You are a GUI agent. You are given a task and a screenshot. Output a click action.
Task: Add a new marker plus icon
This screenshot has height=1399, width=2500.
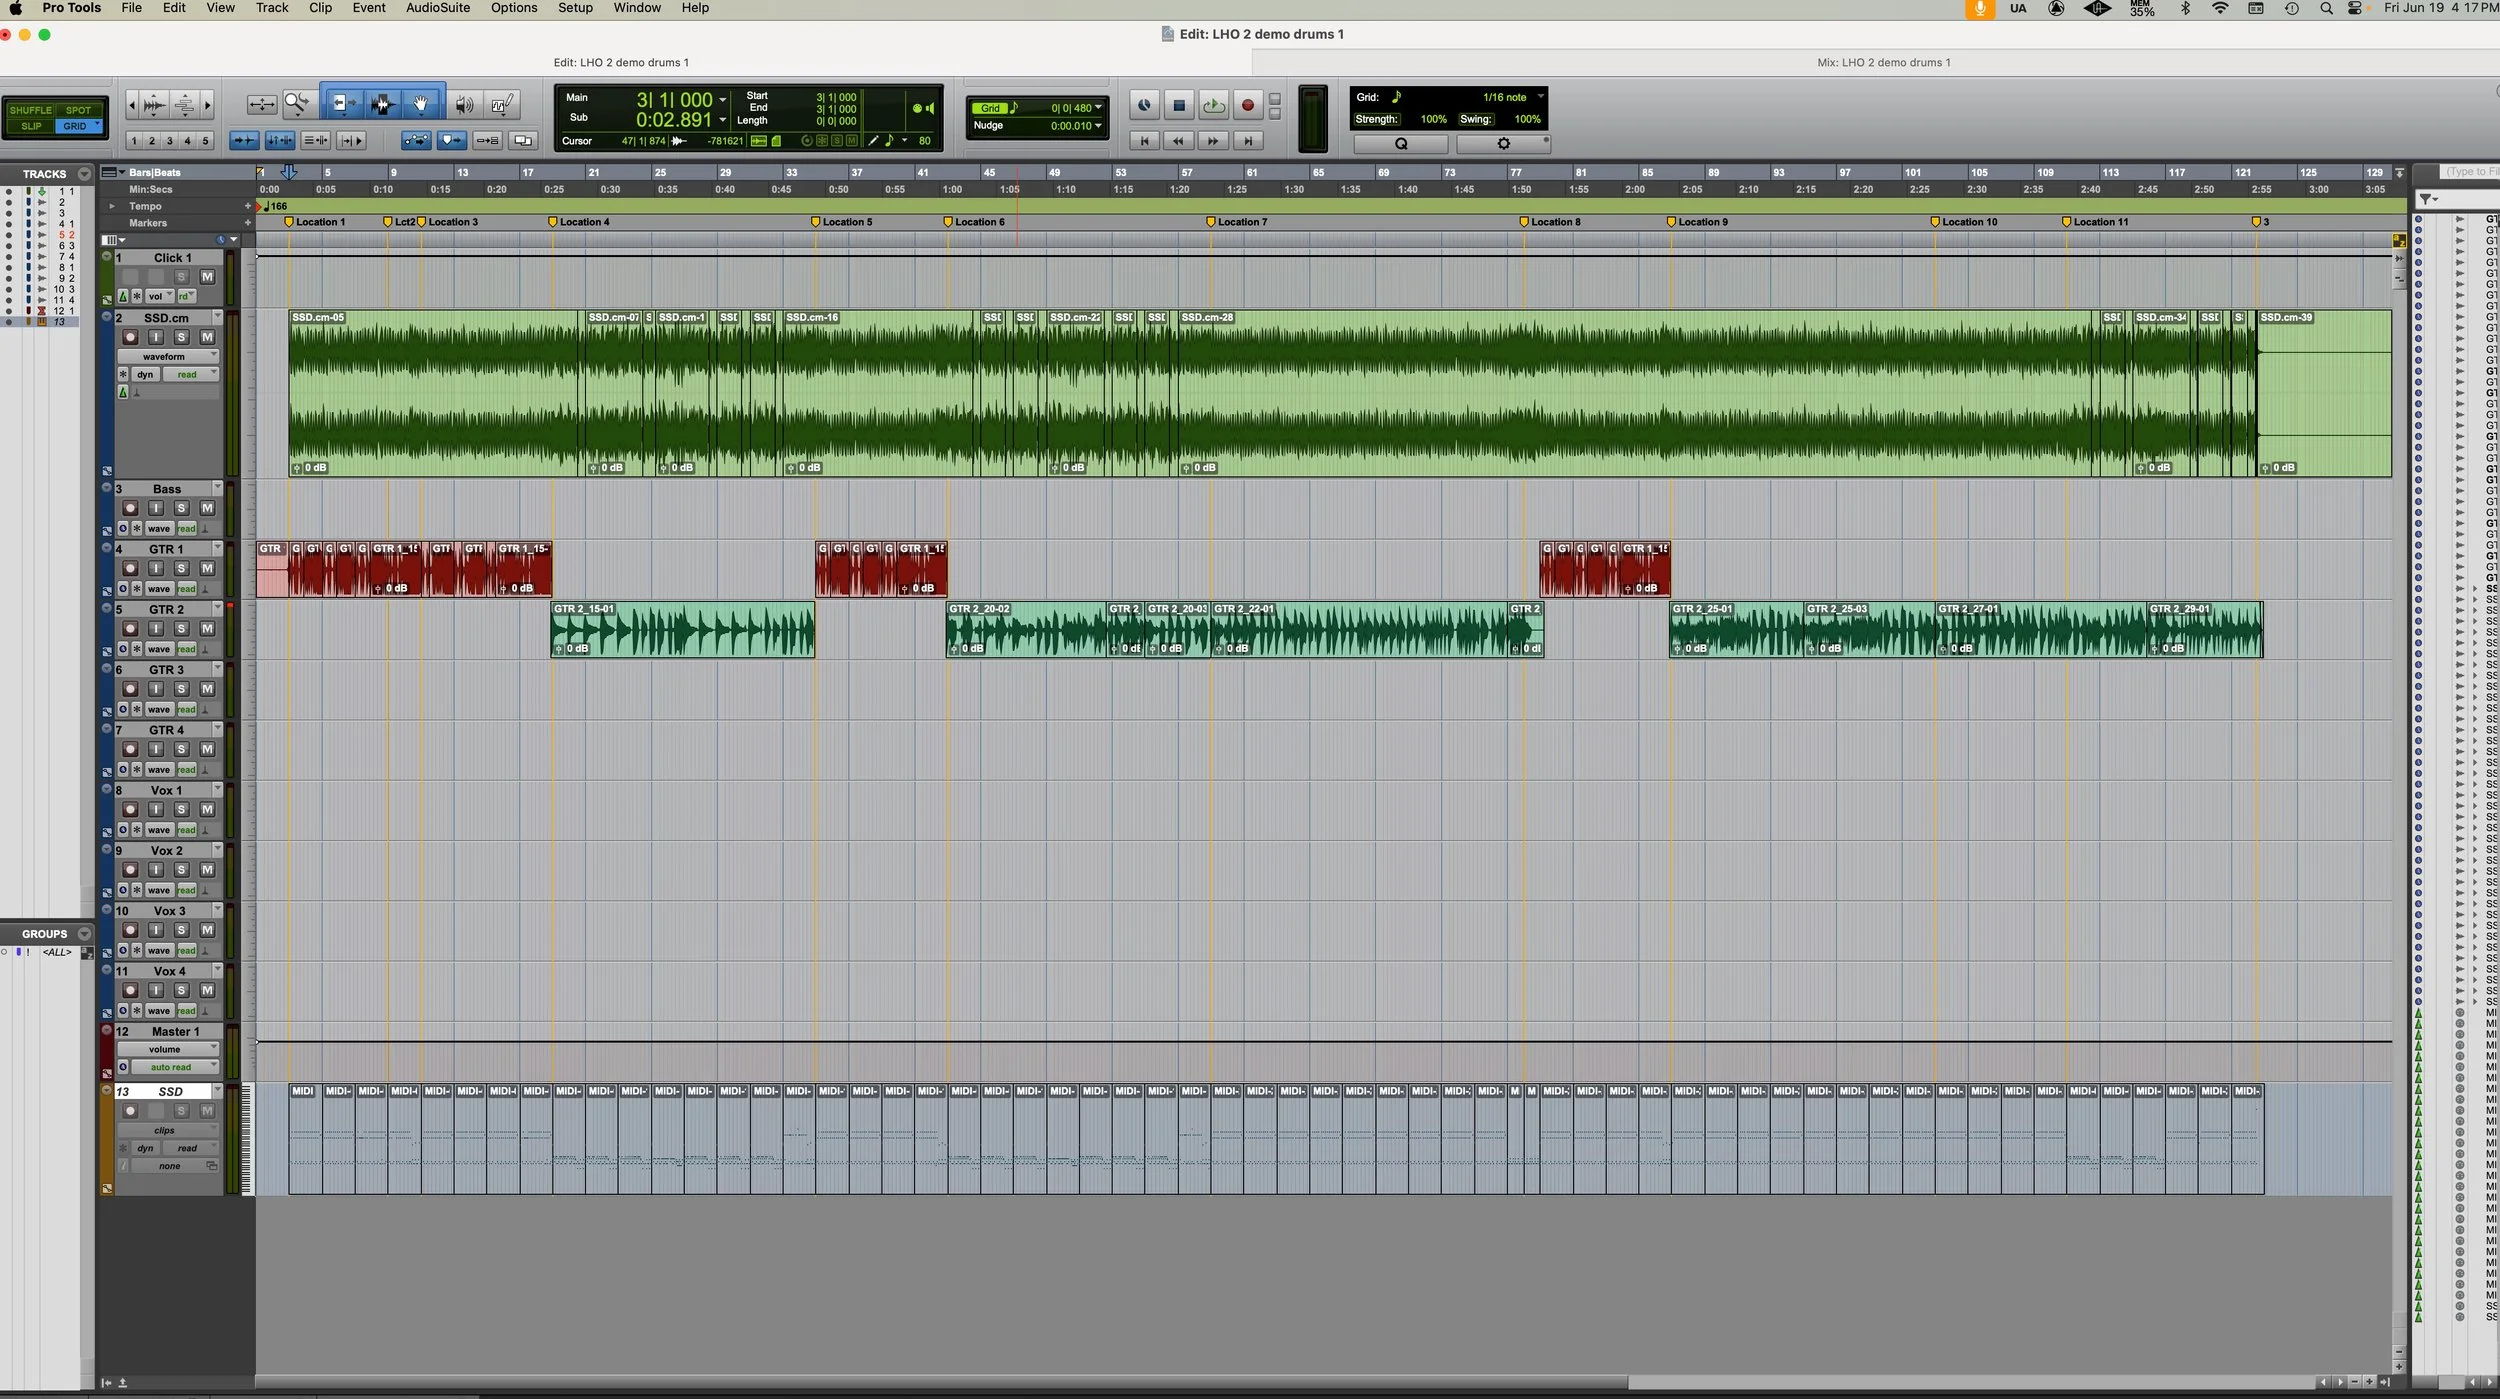pos(248,223)
